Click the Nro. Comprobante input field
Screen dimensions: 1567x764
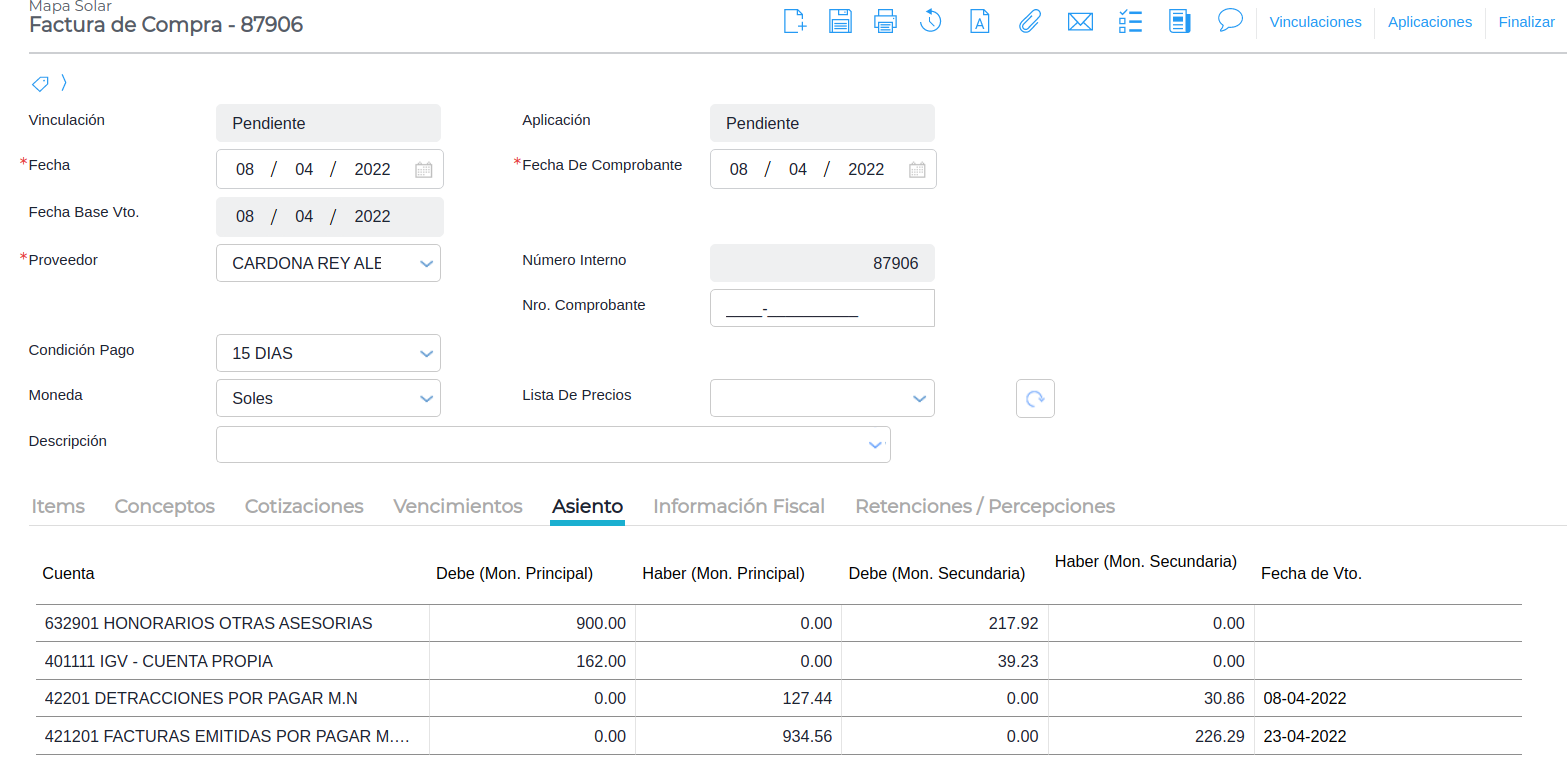pos(821,309)
